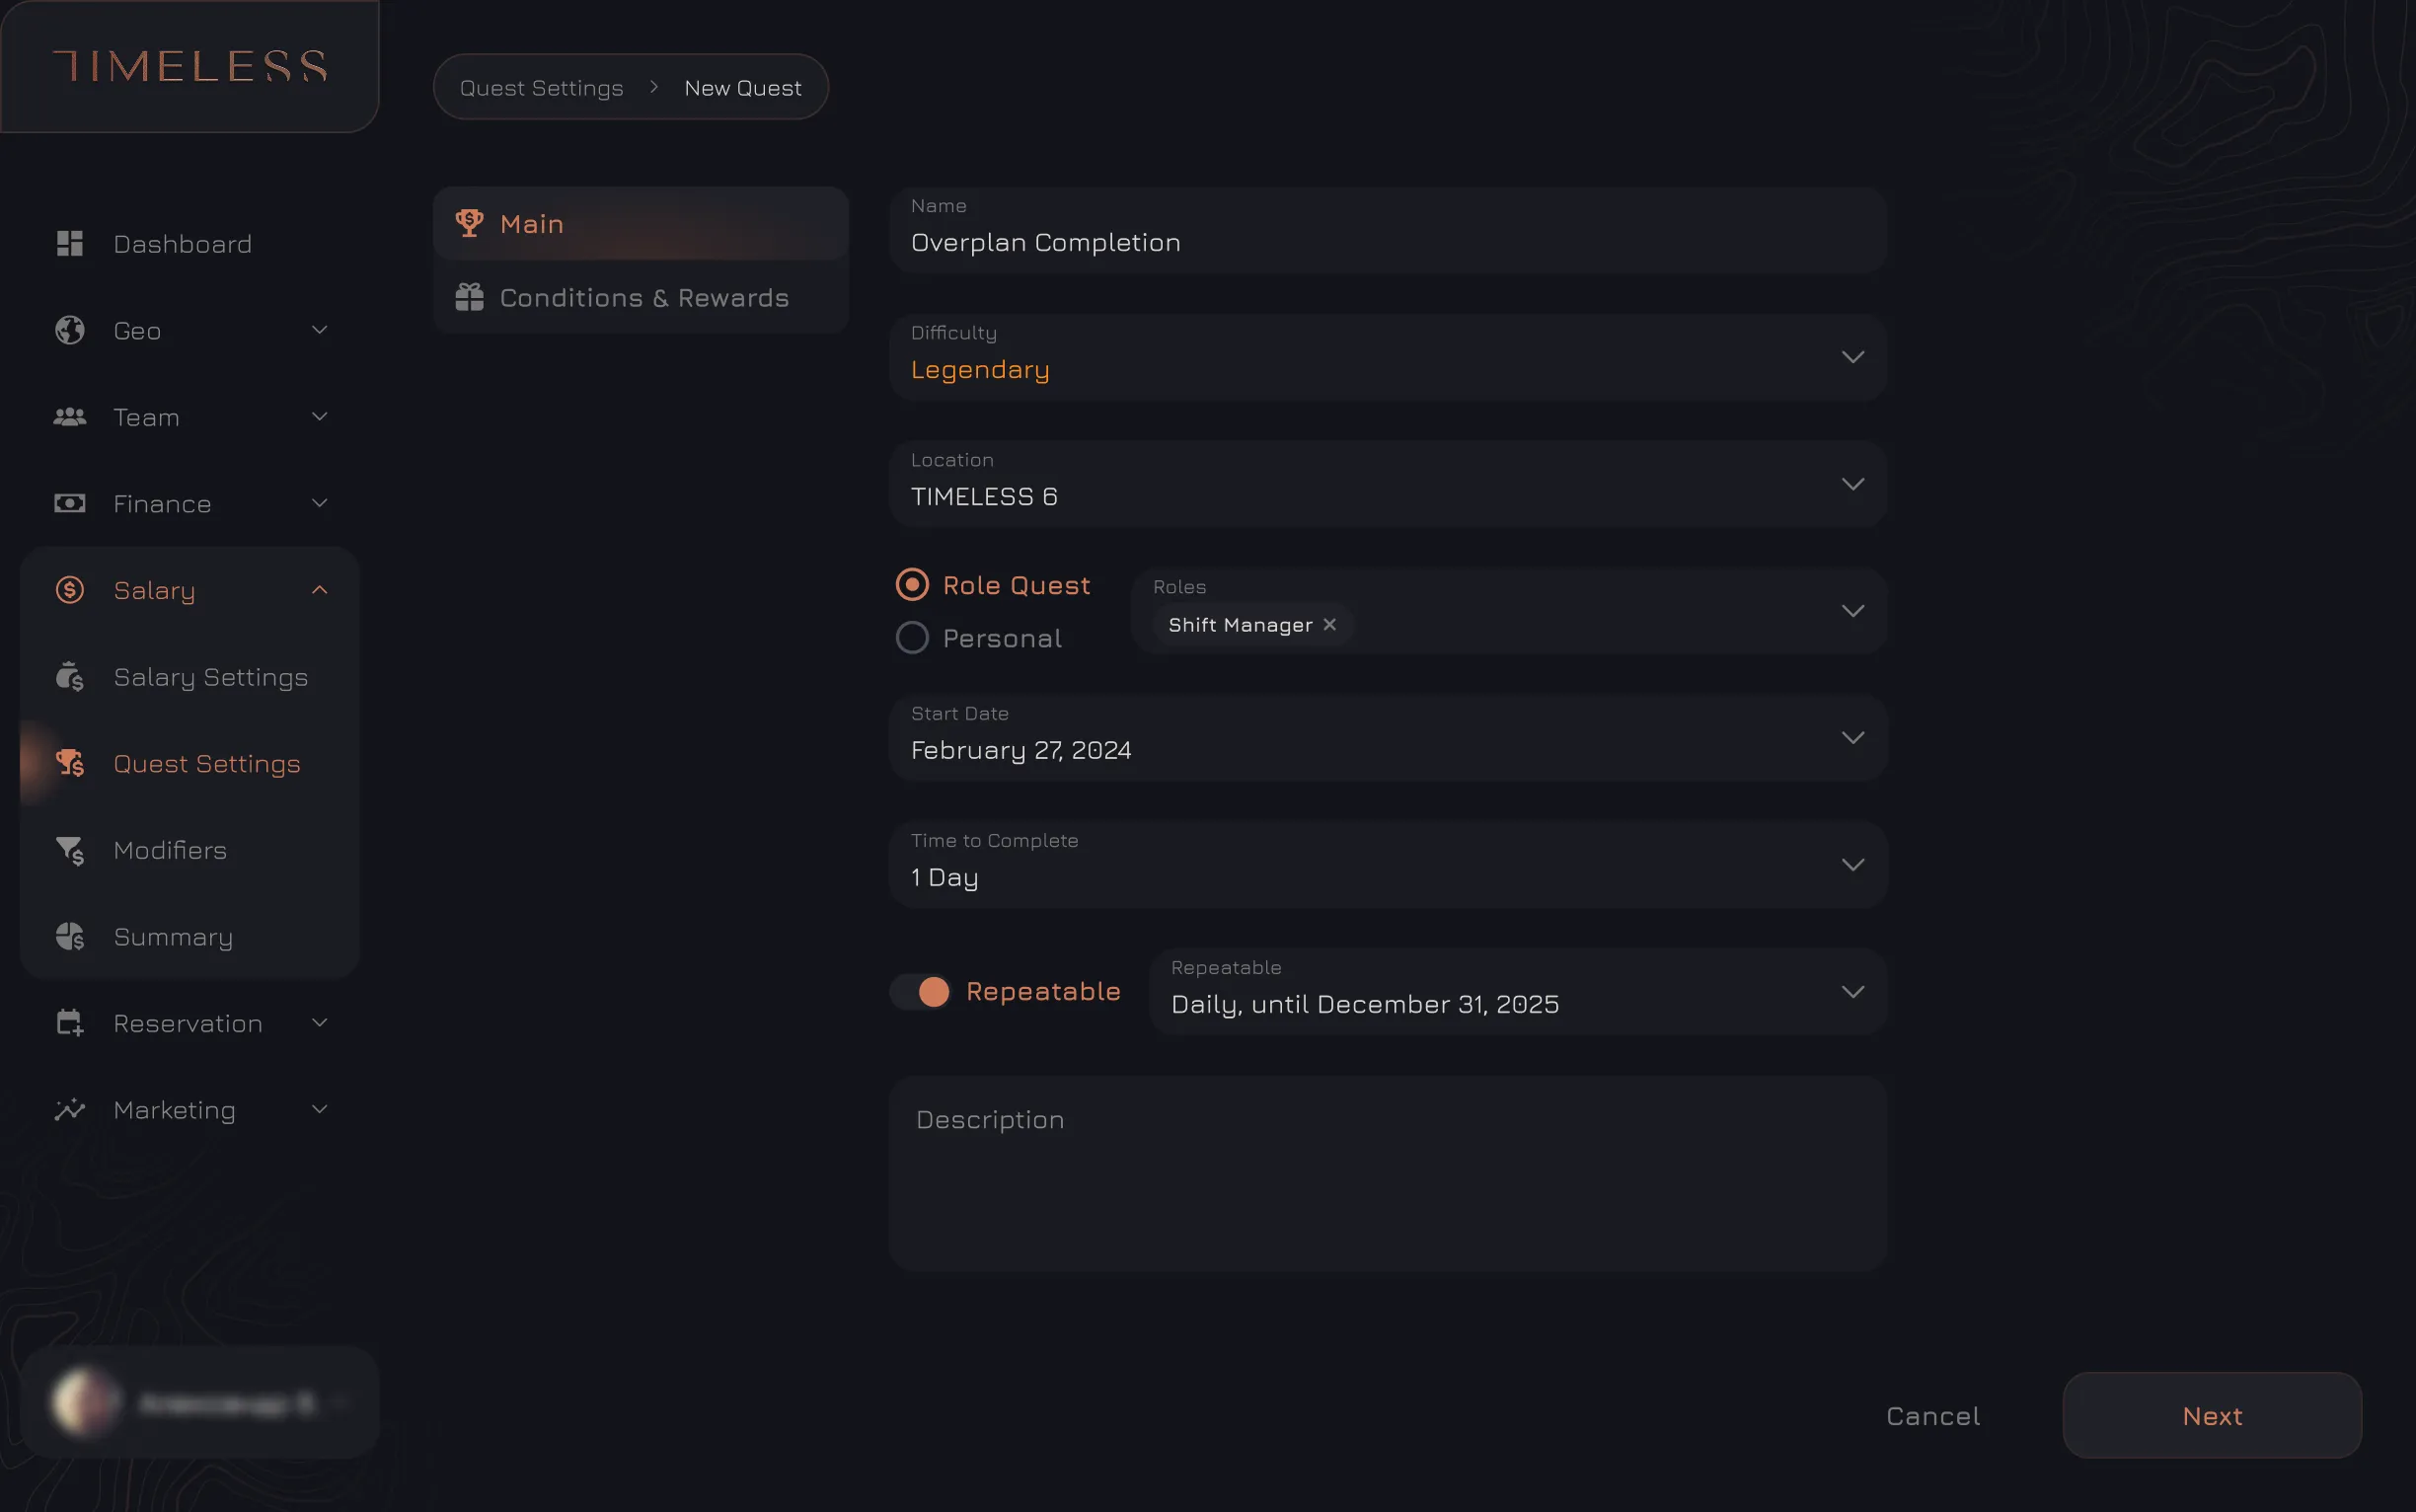Click the Marketing trend line icon

coord(69,1110)
